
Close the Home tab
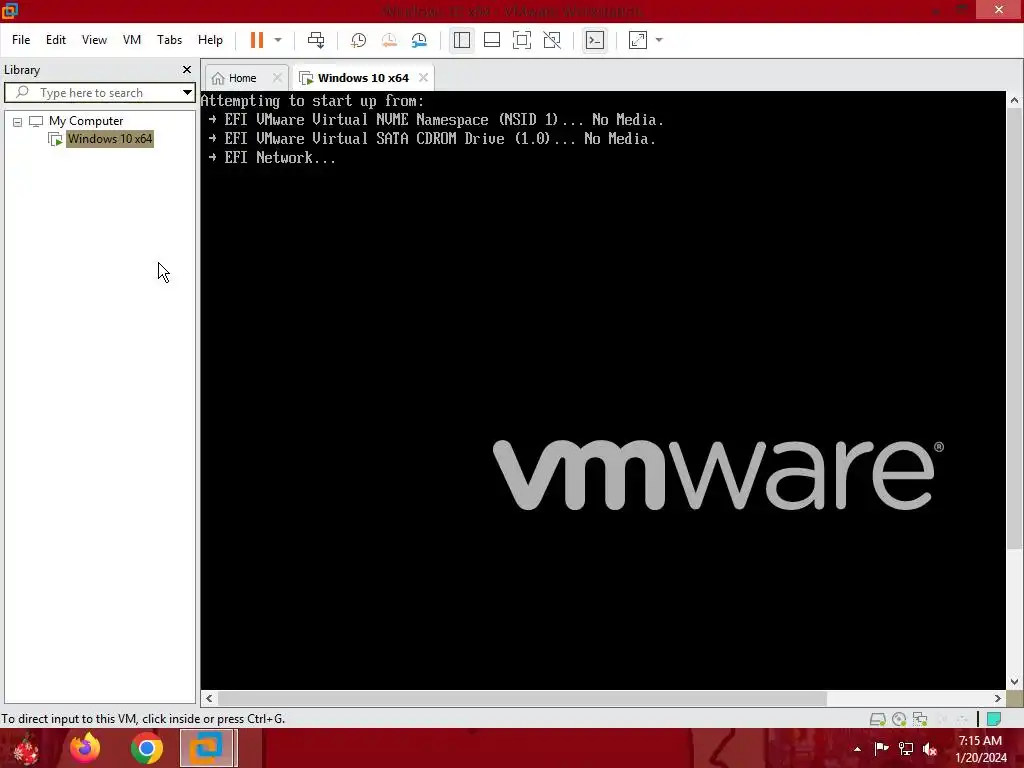coord(278,78)
